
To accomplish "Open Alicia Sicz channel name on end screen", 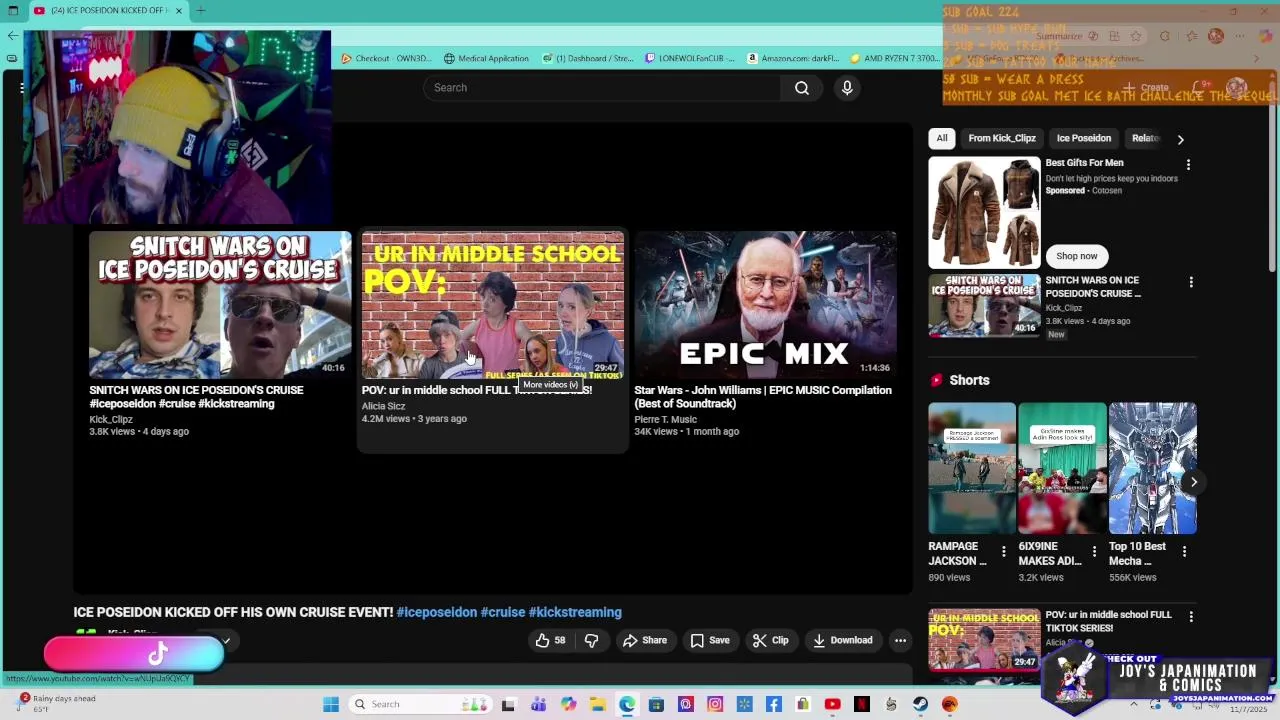I will (x=383, y=406).
